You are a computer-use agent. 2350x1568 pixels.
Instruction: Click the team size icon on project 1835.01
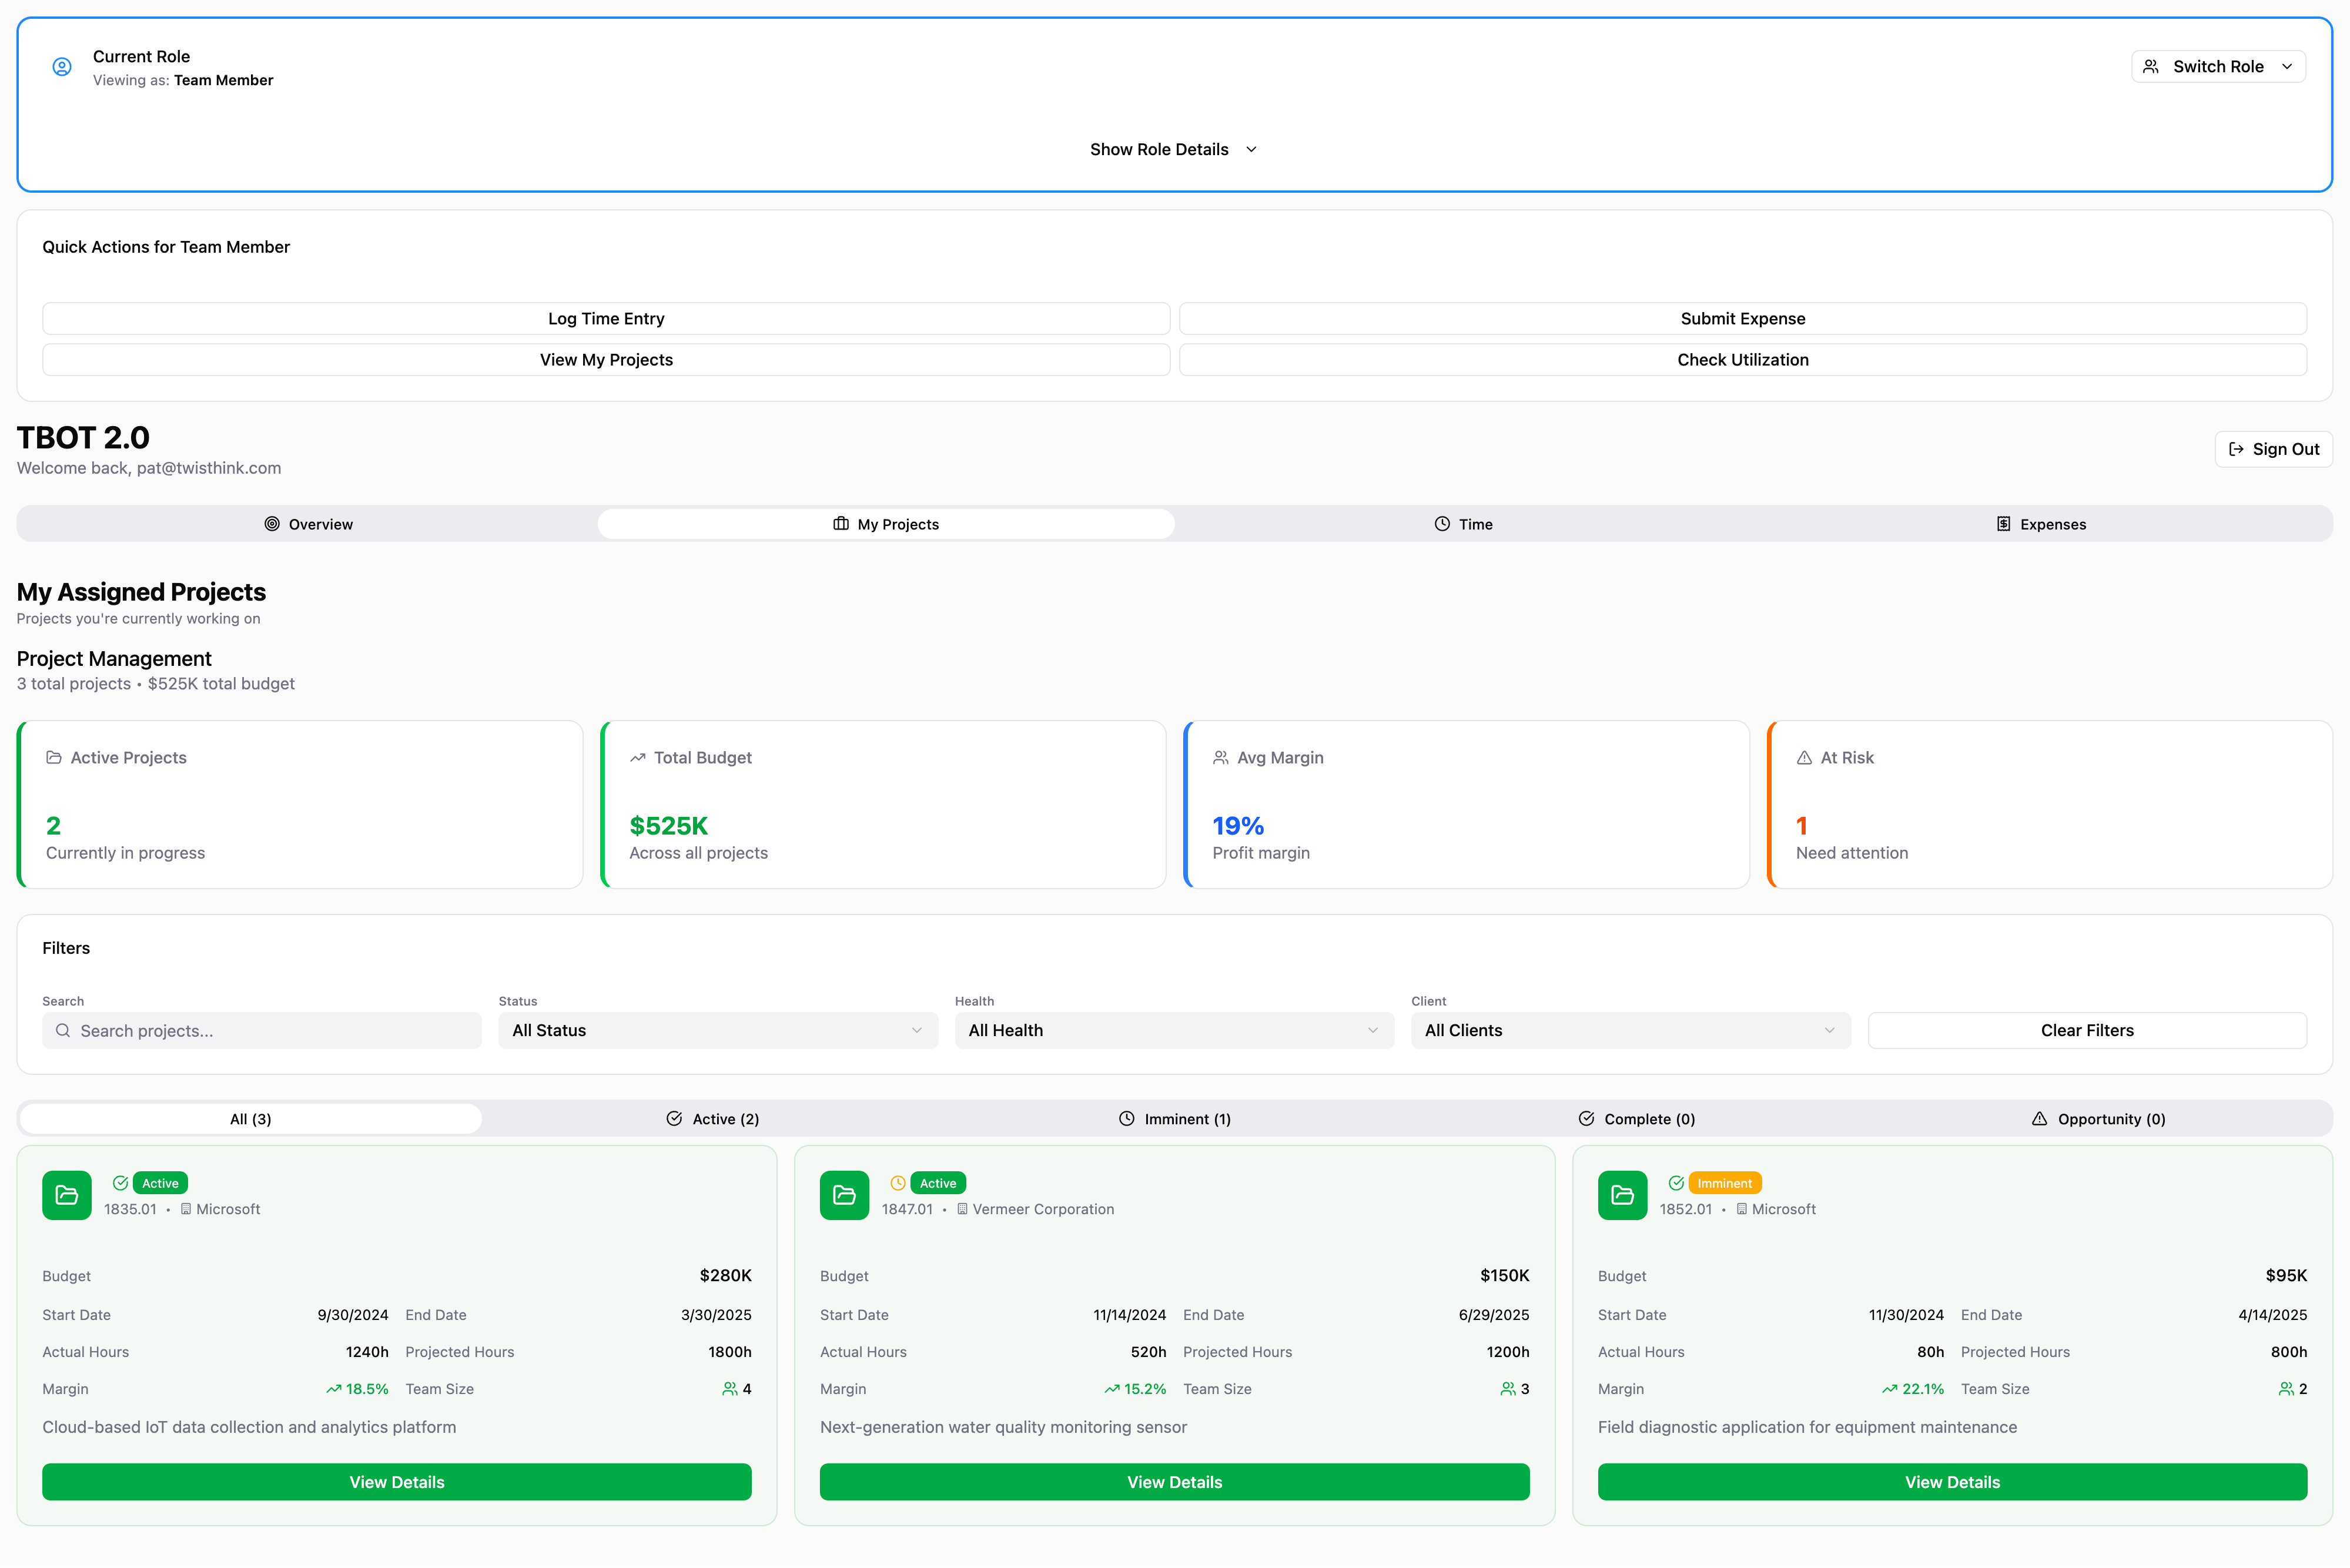pyautogui.click(x=730, y=1389)
